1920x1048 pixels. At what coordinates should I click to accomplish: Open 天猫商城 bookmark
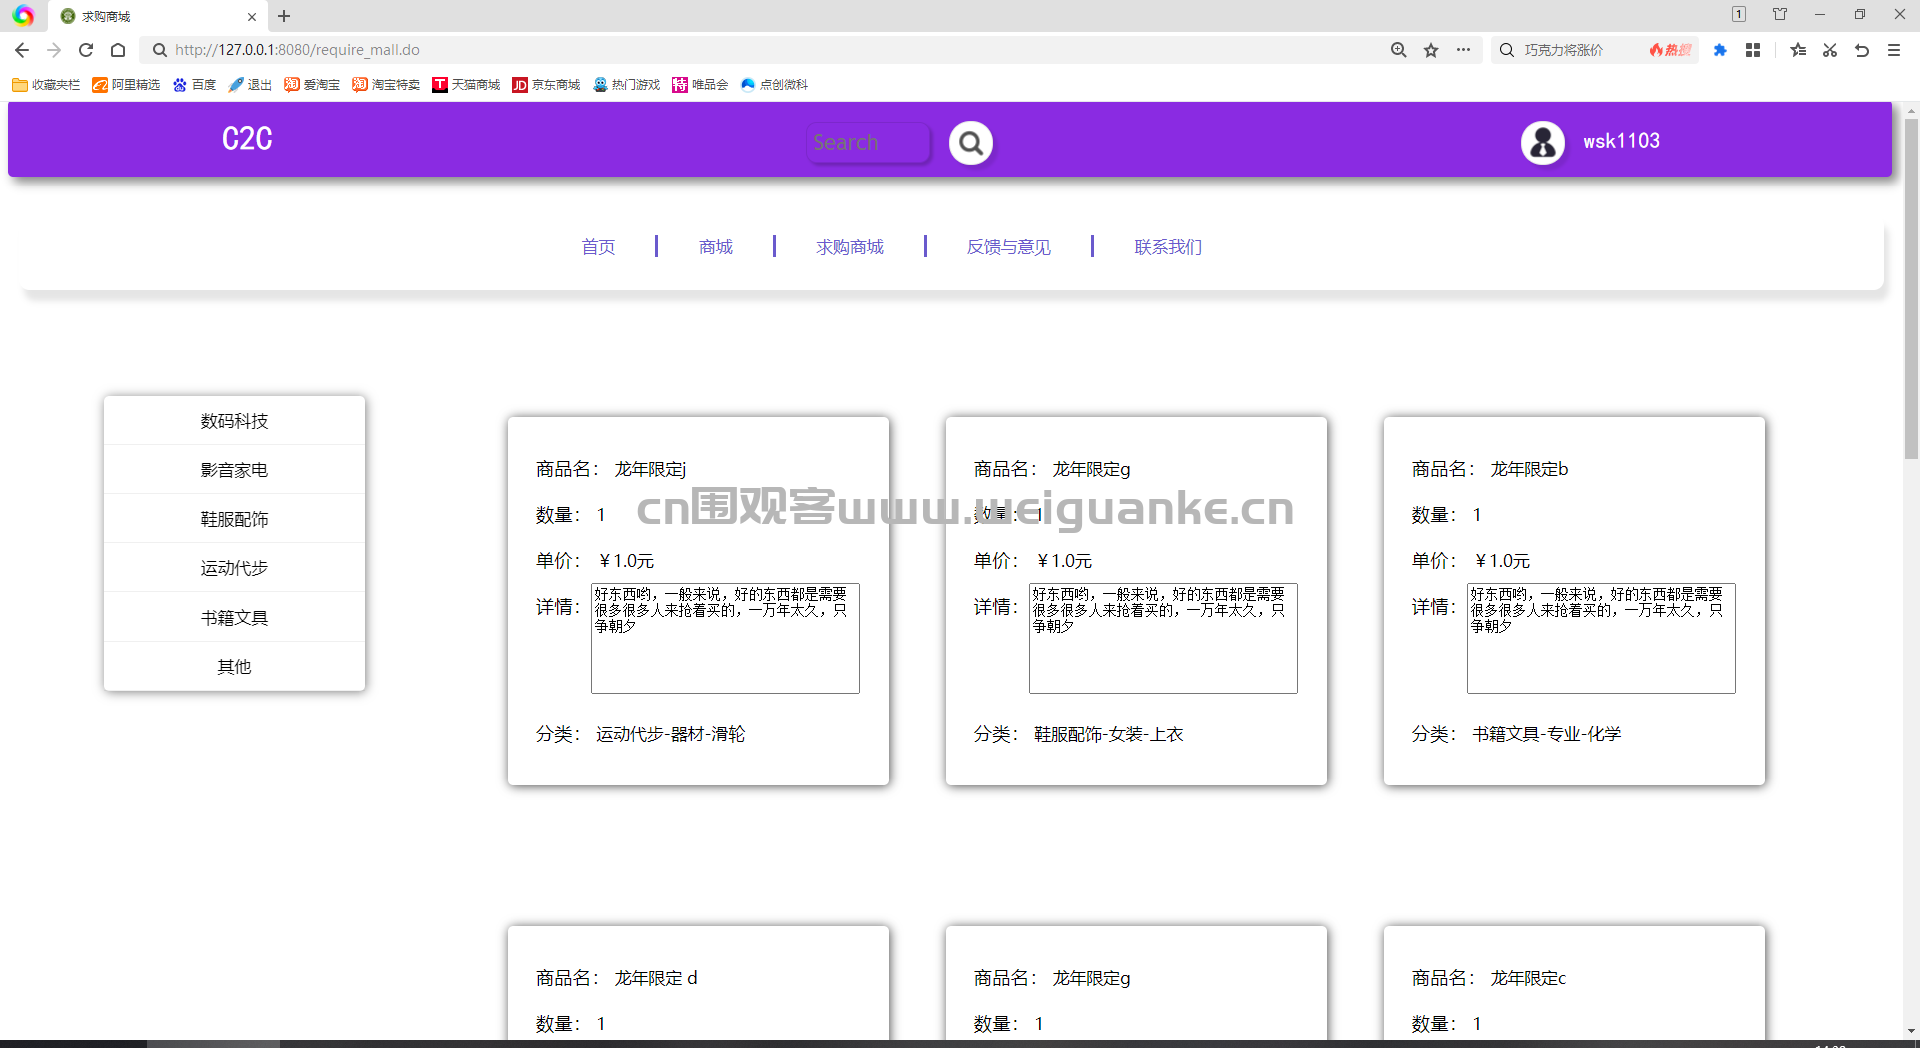click(466, 85)
